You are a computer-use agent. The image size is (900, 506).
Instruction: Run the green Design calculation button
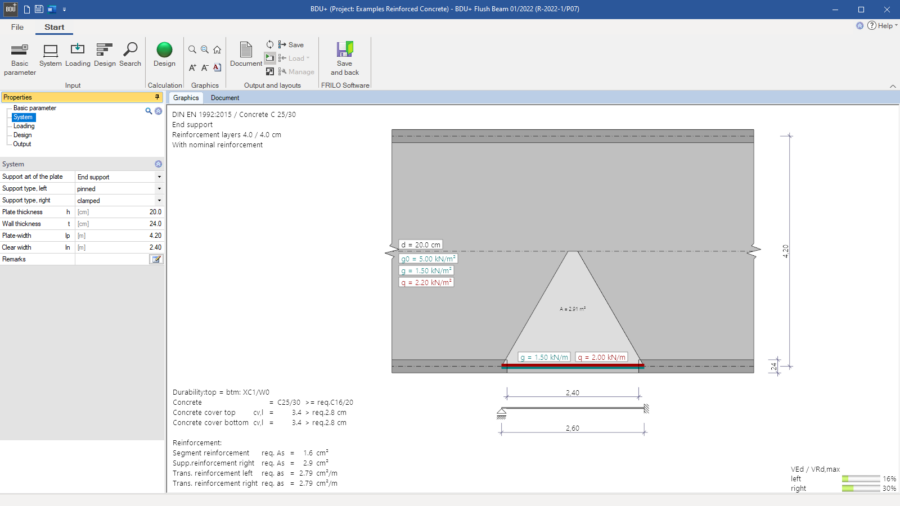[x=164, y=54]
